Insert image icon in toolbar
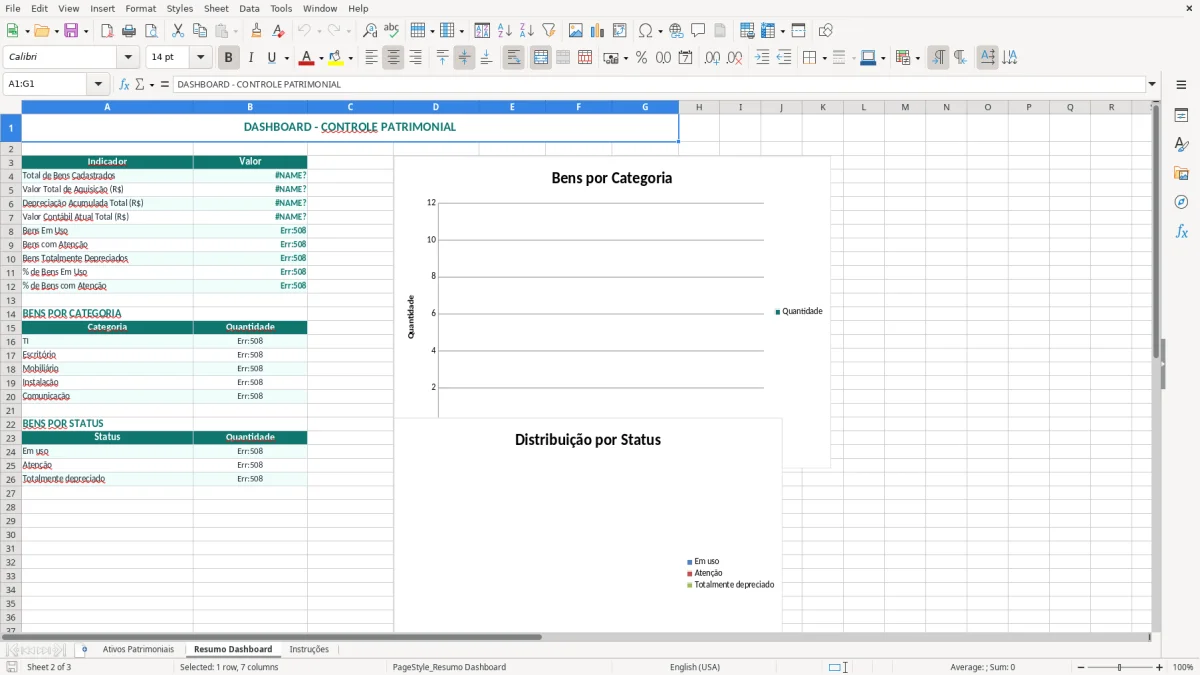Viewport: 1200px width, 675px height. tap(576, 31)
